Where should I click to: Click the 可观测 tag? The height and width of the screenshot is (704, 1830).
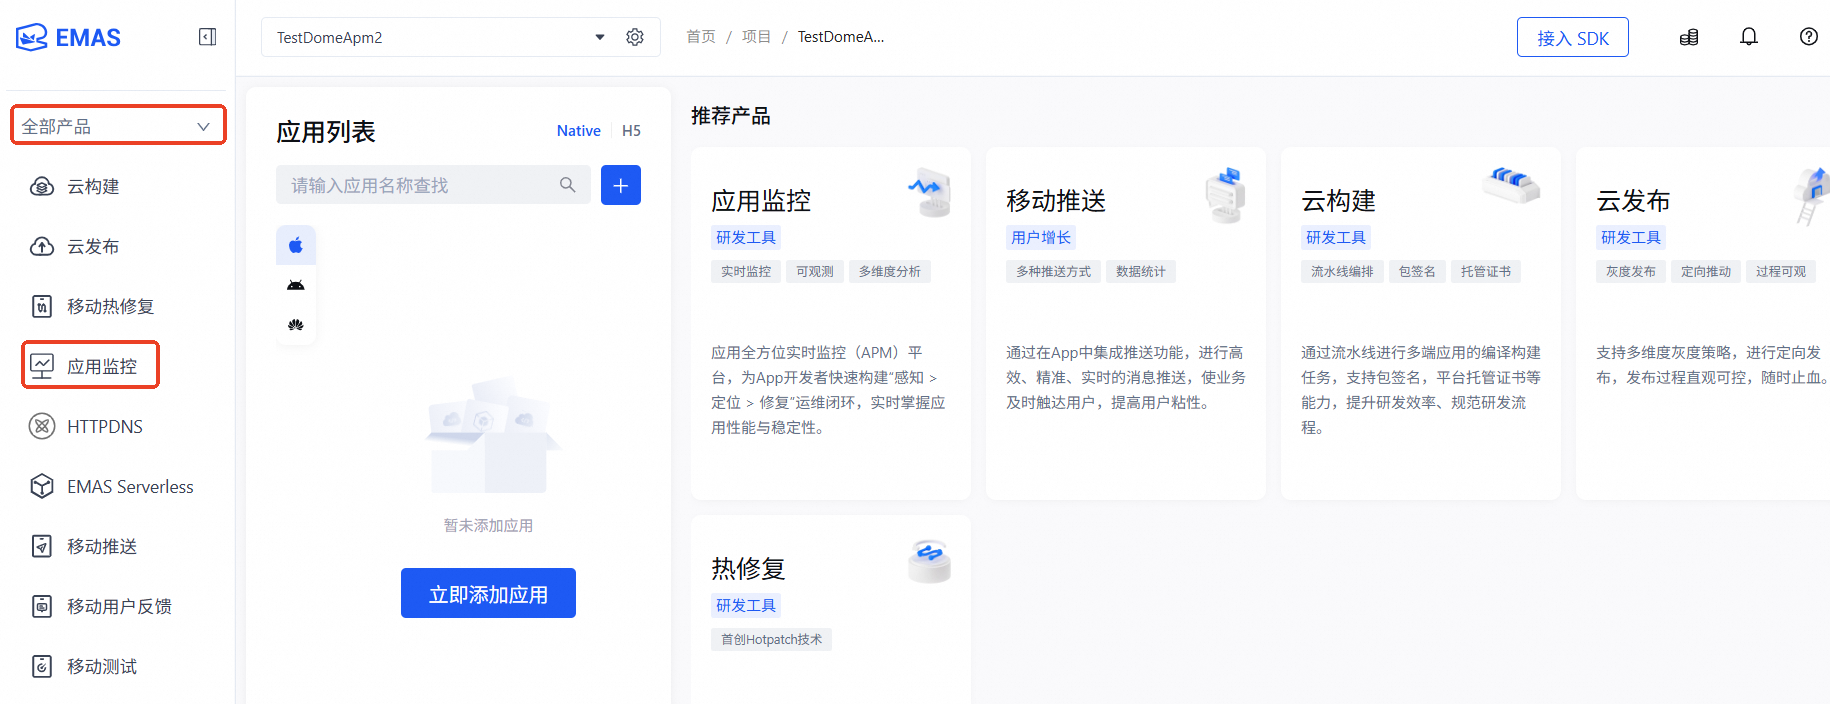(815, 272)
